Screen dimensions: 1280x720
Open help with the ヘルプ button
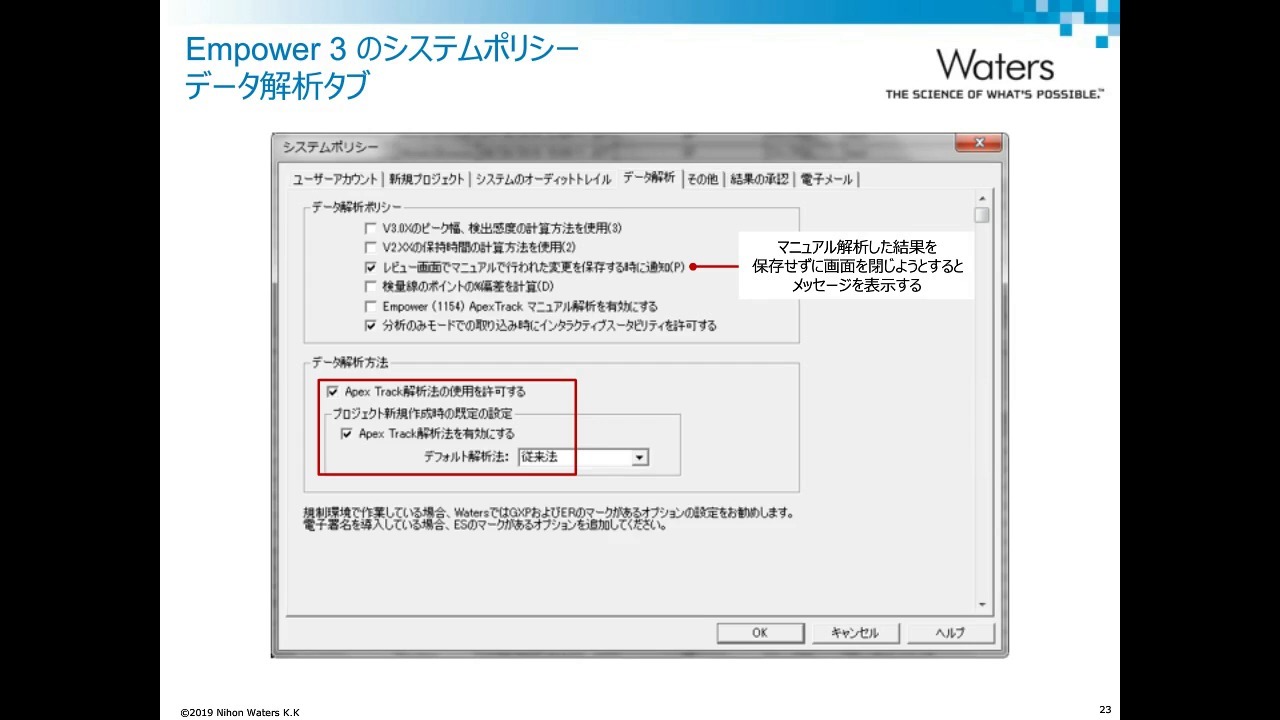pos(950,633)
